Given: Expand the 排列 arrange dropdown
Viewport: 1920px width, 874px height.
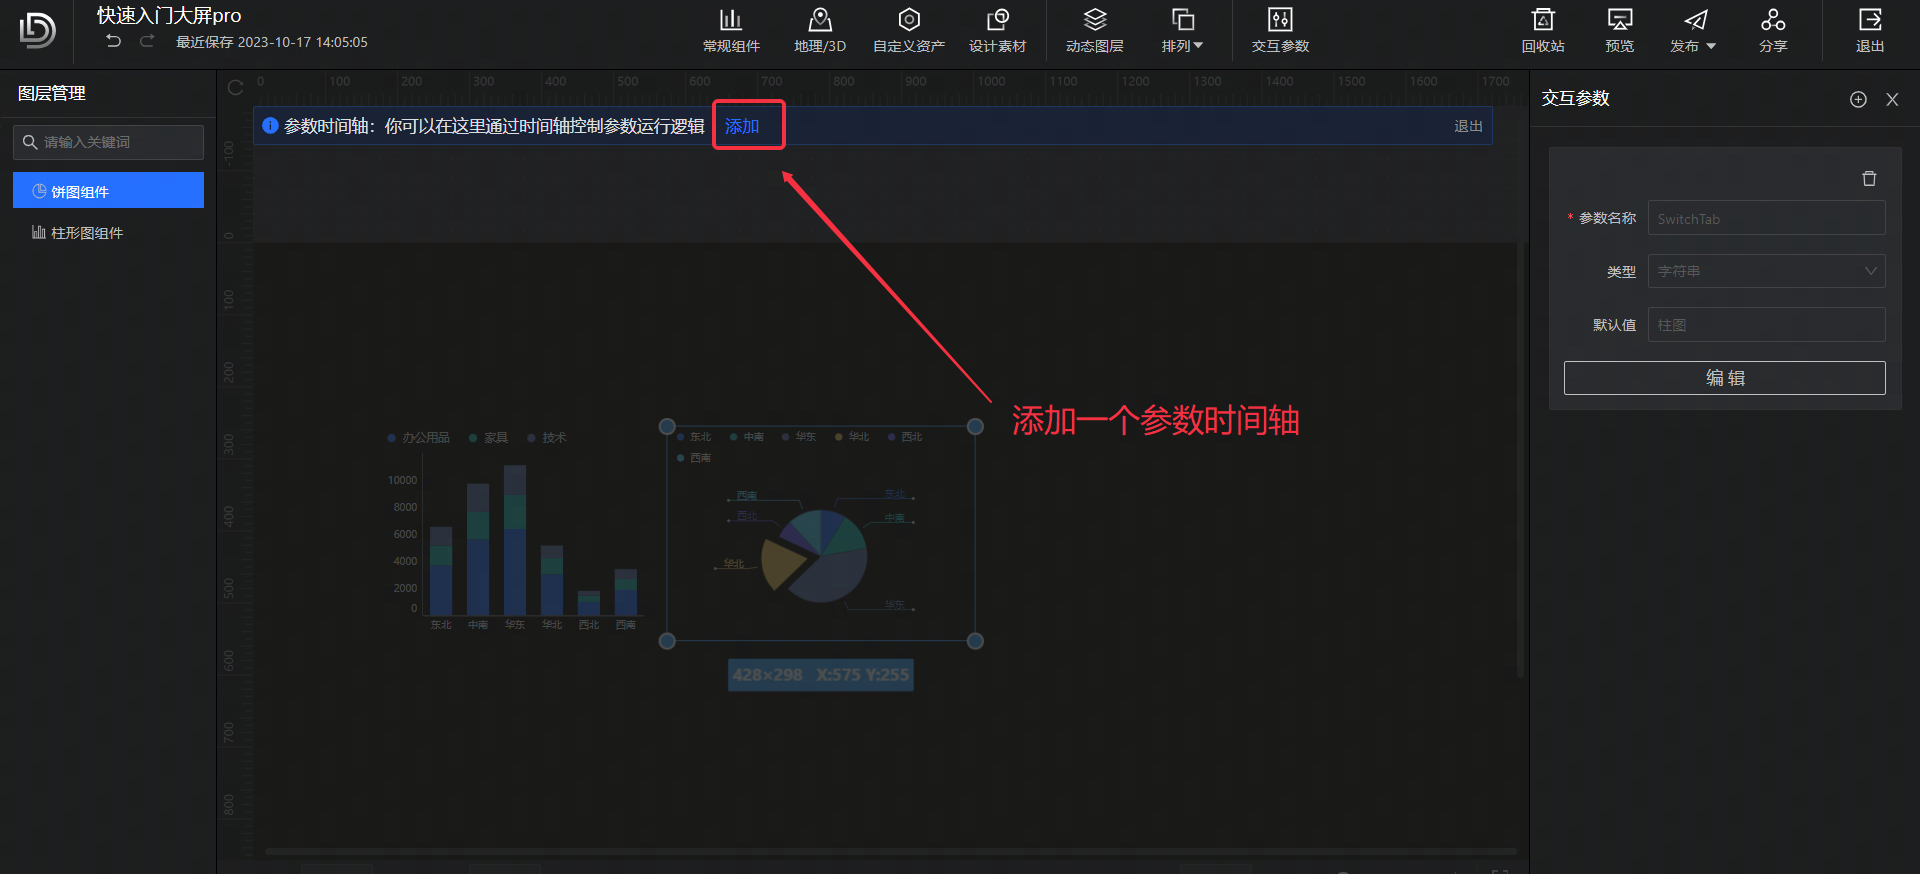Looking at the screenshot, I should [x=1182, y=30].
